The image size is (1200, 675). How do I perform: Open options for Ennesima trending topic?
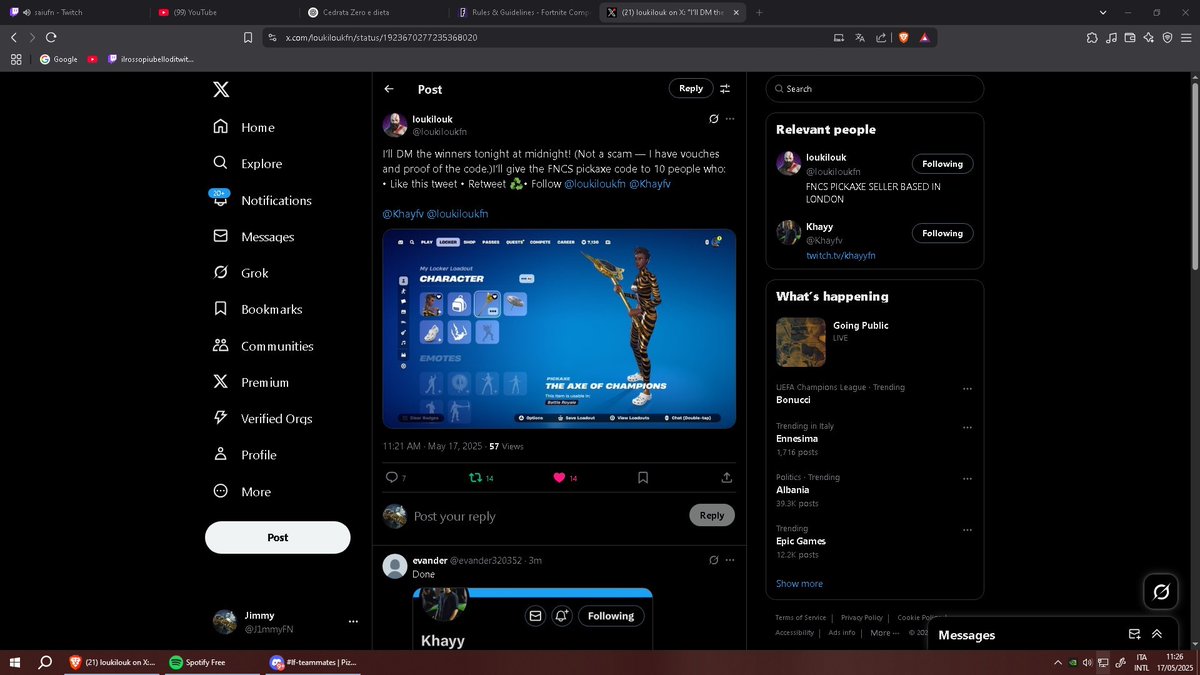click(x=967, y=427)
